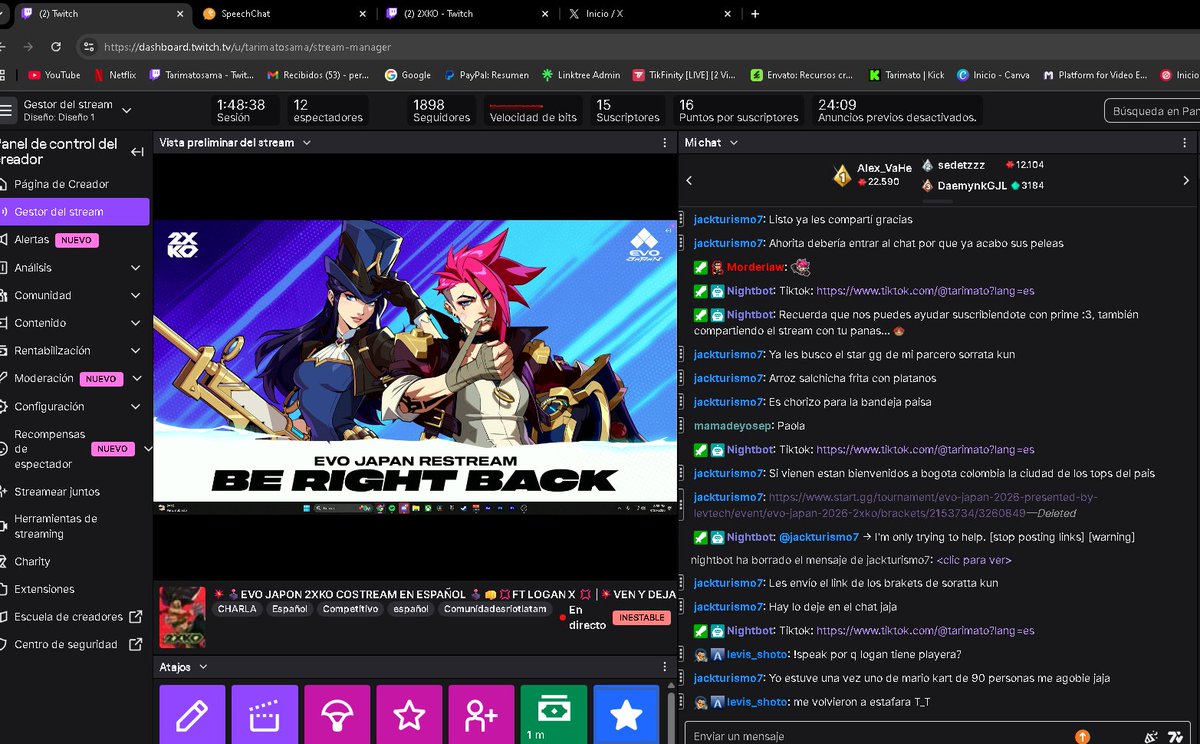This screenshot has height=744, width=1200.
Task: Open the edit stream info pencil shortcut
Action: [191, 715]
